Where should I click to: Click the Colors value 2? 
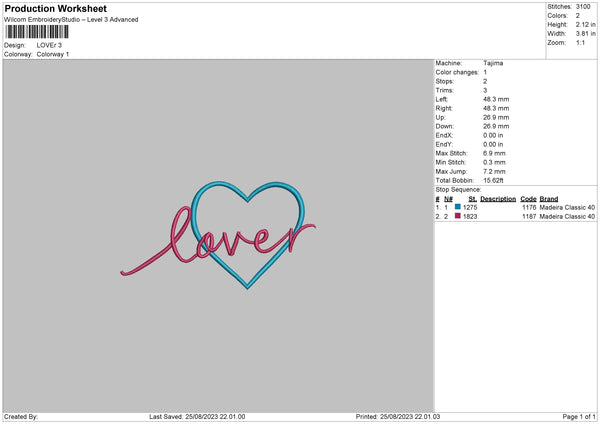pos(578,16)
